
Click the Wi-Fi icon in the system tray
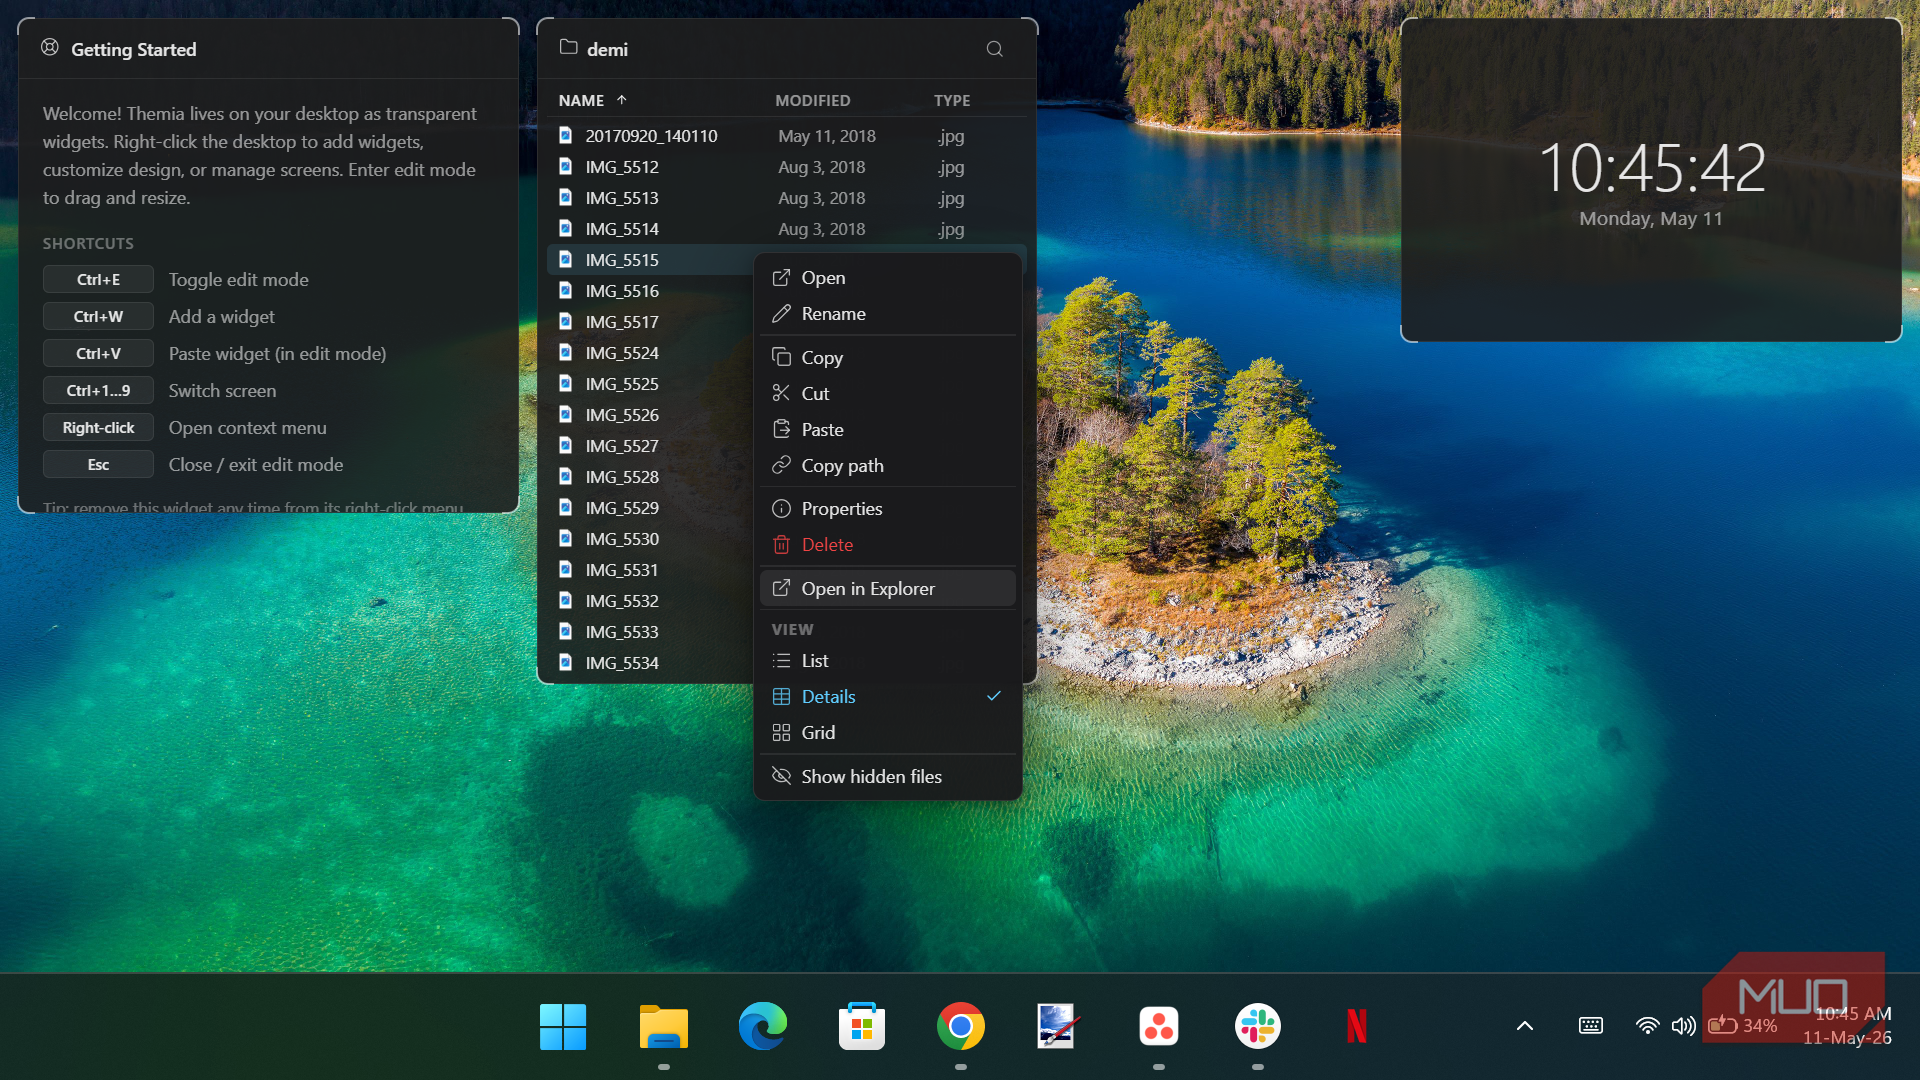[1647, 1026]
